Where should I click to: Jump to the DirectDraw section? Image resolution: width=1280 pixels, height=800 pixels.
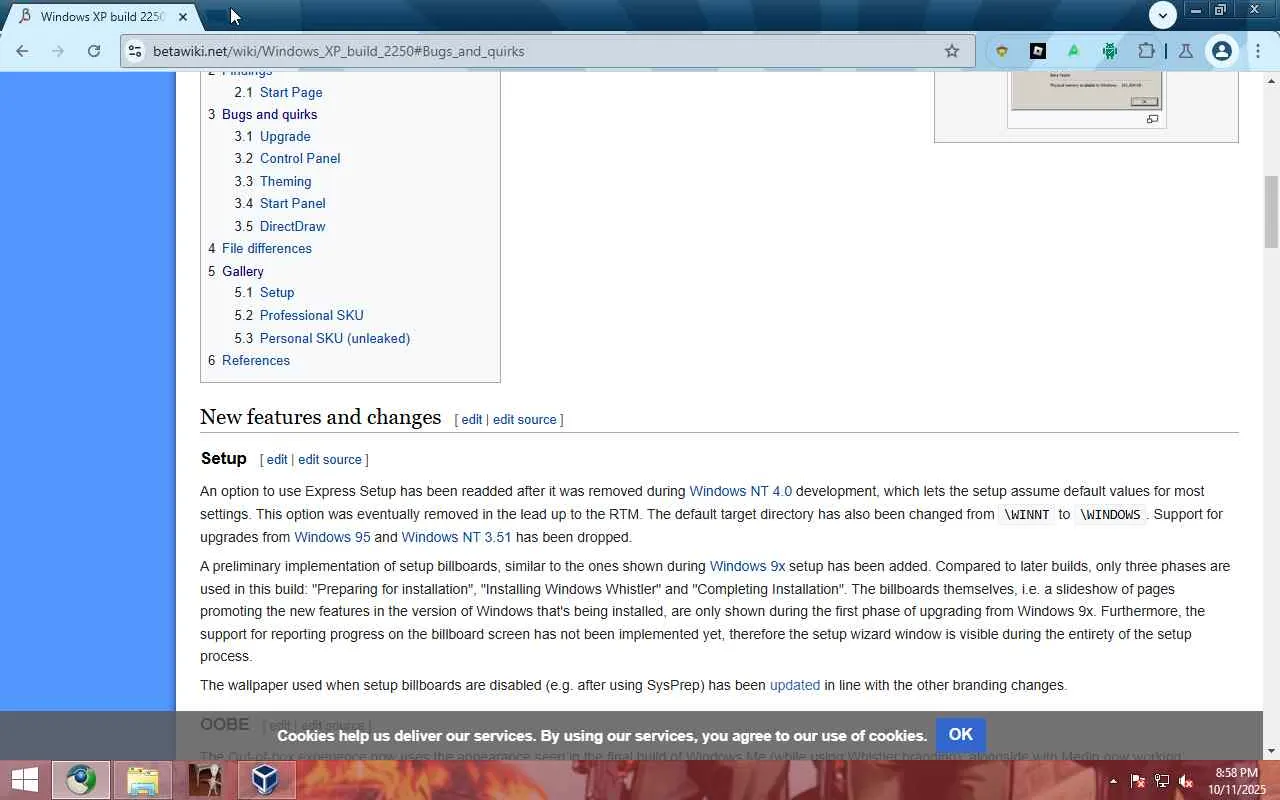pyautogui.click(x=292, y=226)
